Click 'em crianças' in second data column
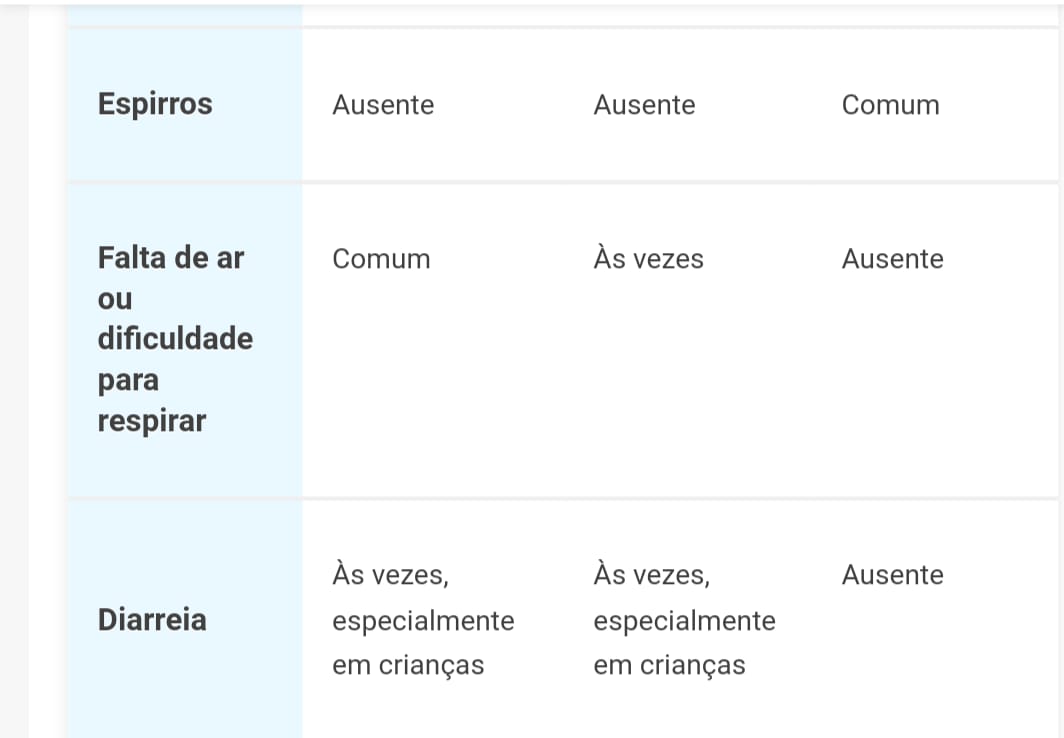Image resolution: width=1064 pixels, height=738 pixels. click(x=669, y=665)
